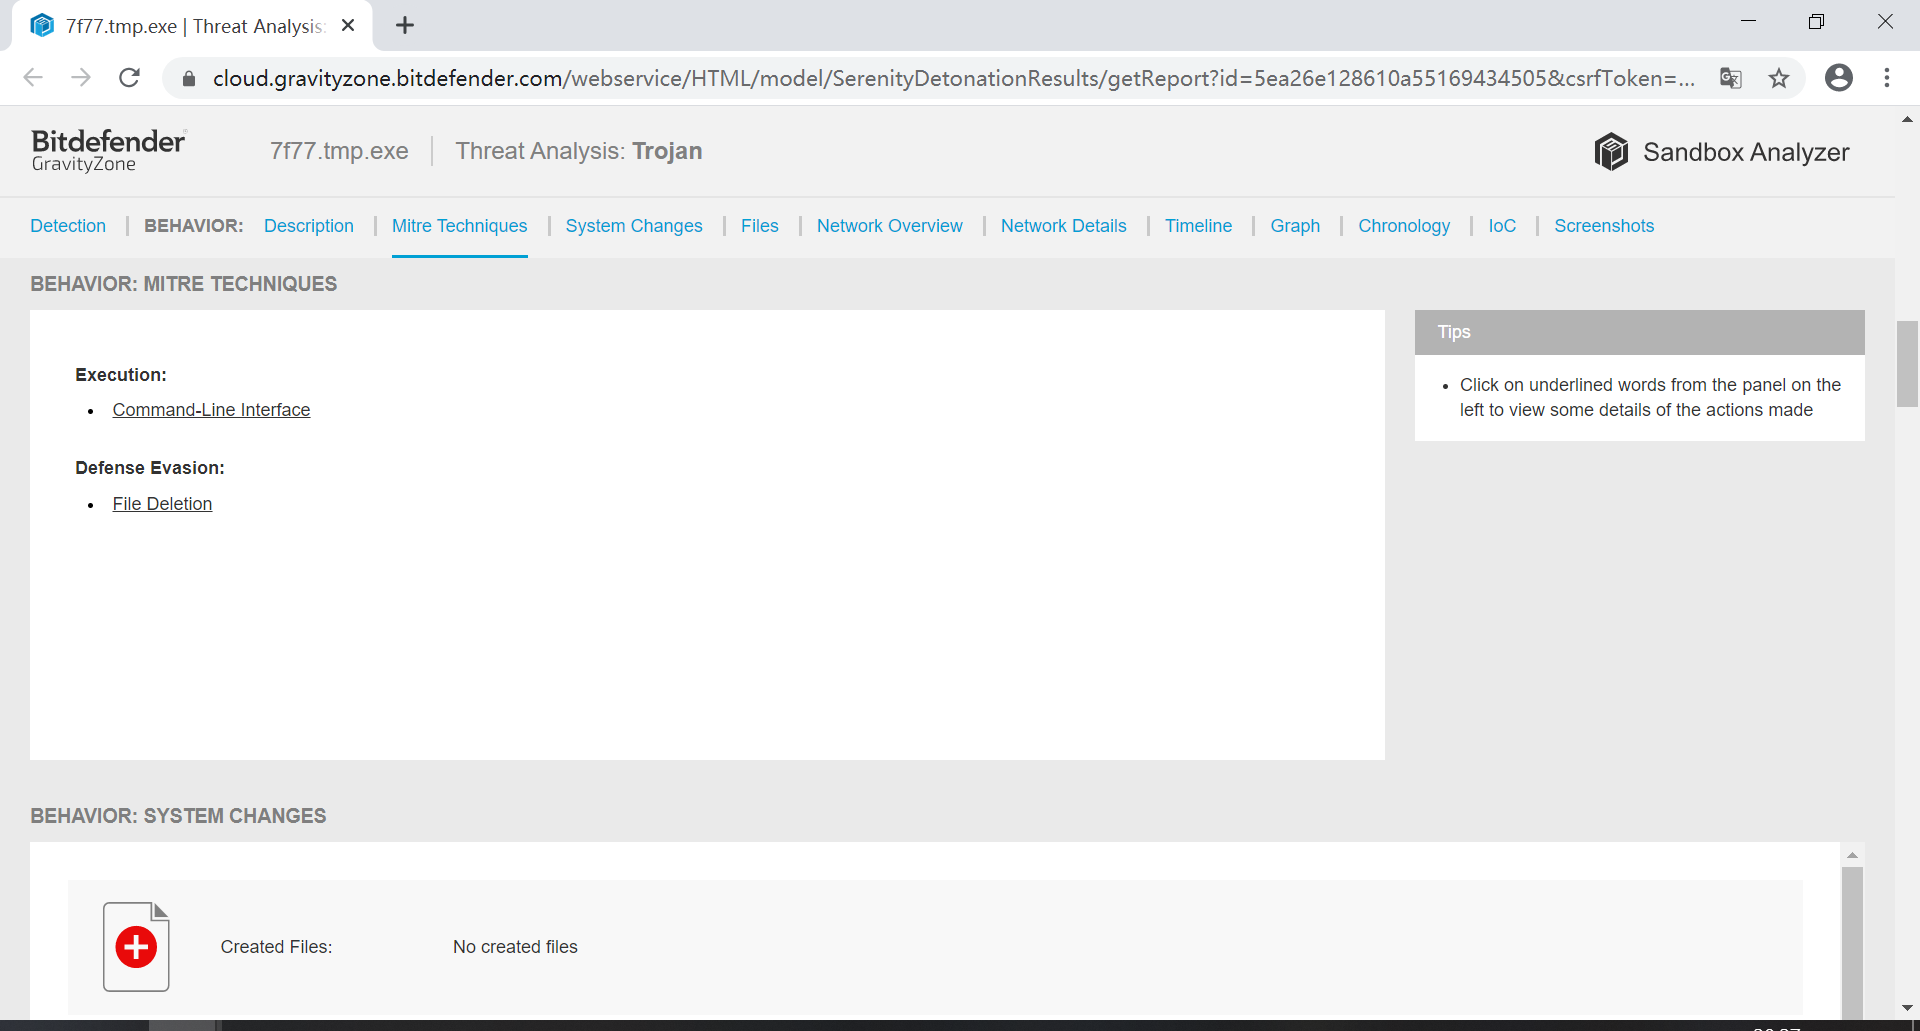The width and height of the screenshot is (1920, 1031).
Task: Open the Description behavior tab
Action: pyautogui.click(x=309, y=226)
